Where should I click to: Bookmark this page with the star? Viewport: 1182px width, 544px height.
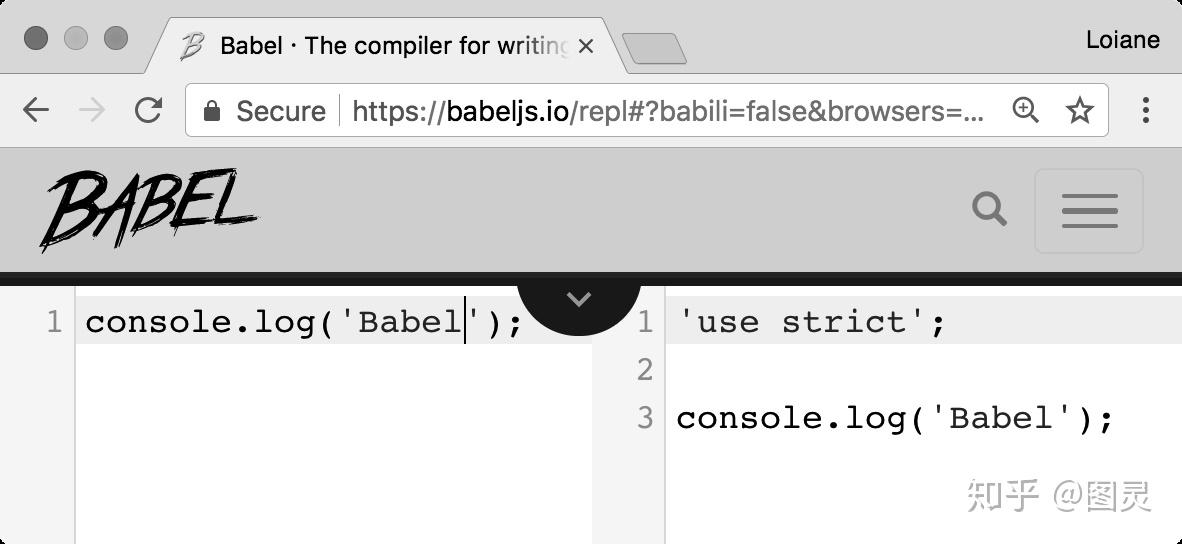click(x=1080, y=110)
